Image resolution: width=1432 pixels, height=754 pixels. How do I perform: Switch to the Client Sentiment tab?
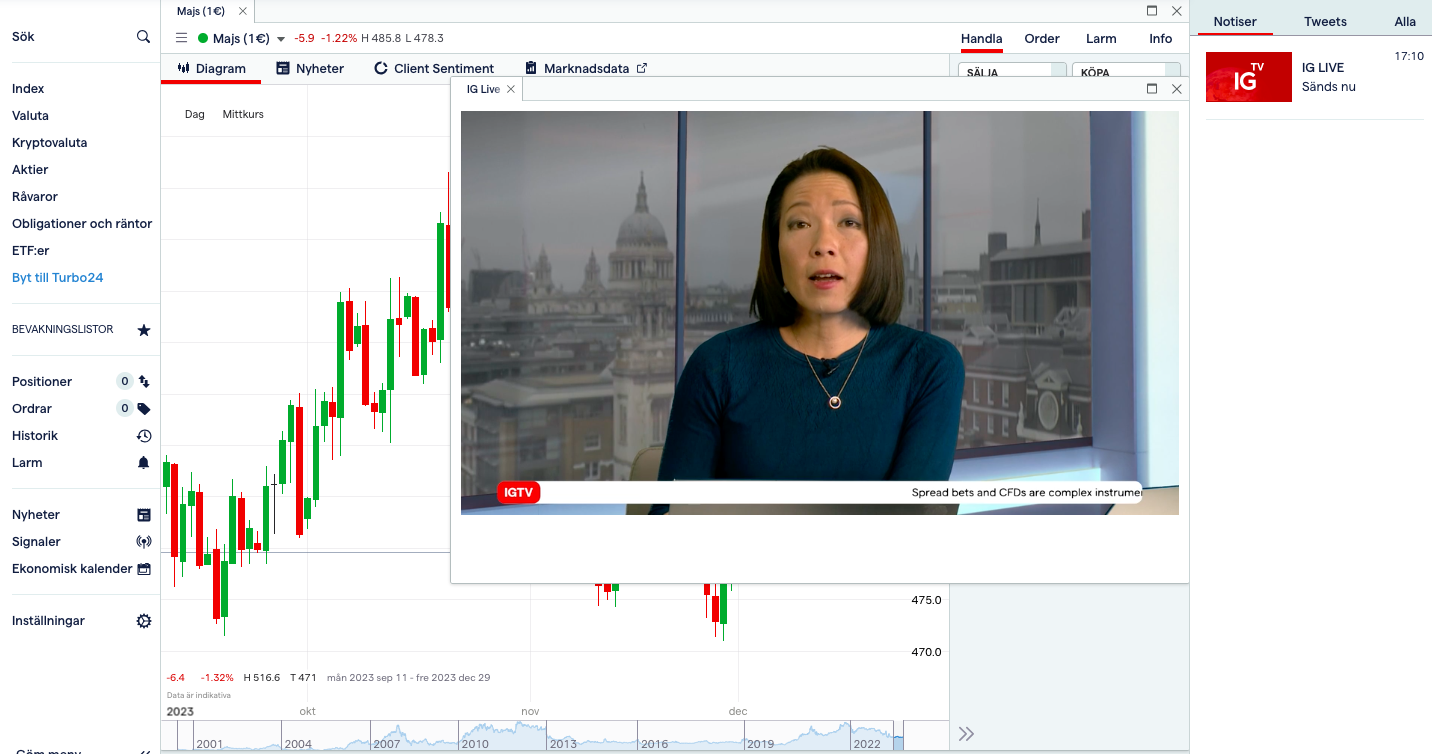[434, 69]
